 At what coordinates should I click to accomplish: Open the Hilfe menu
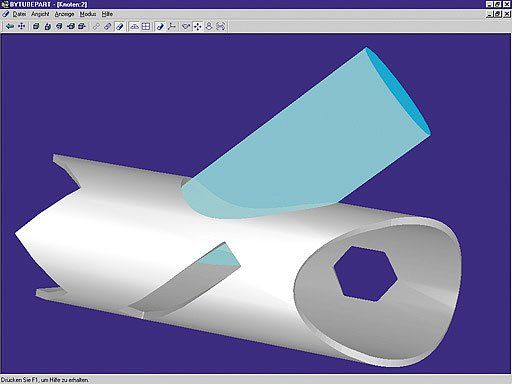pyautogui.click(x=107, y=14)
